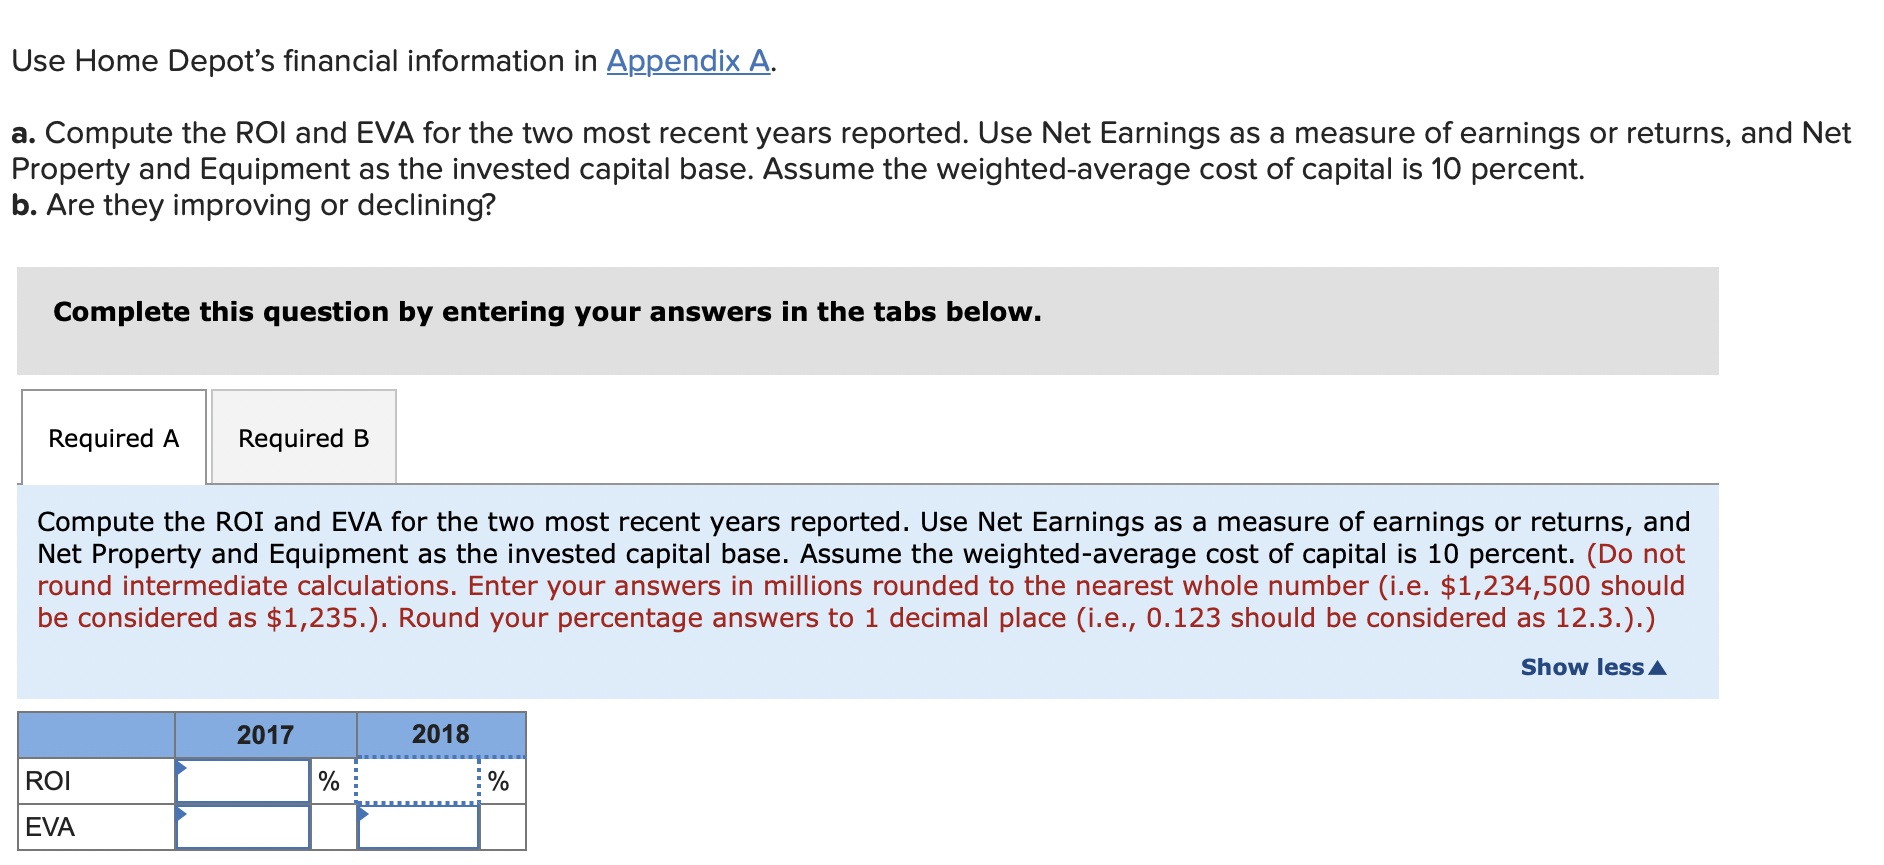
Task: Select the 2018 column header
Action: [x=441, y=734]
